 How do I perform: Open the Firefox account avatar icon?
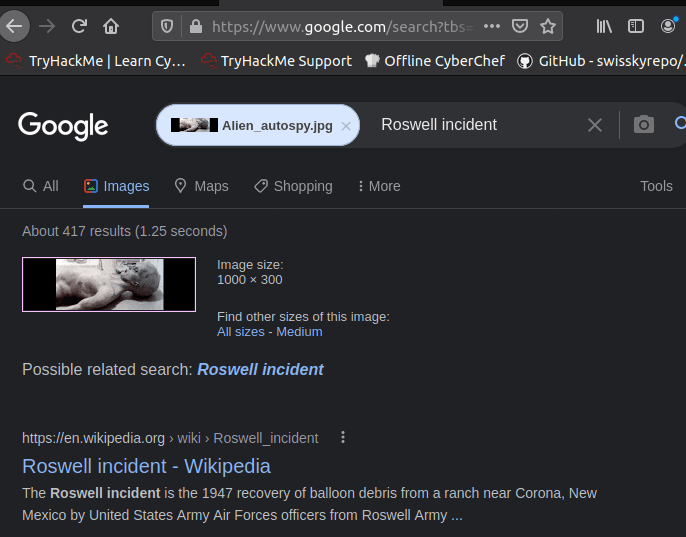point(668,26)
